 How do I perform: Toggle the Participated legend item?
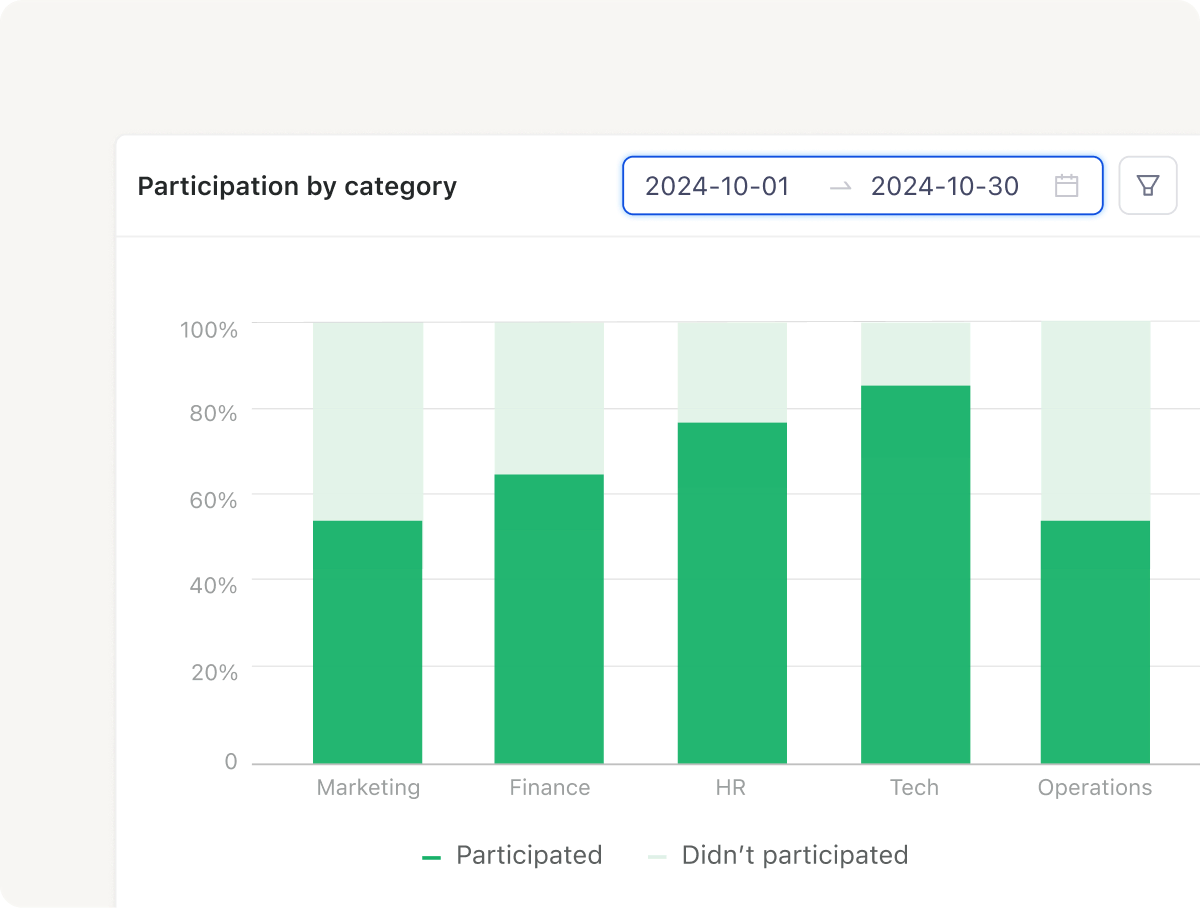tap(512, 856)
